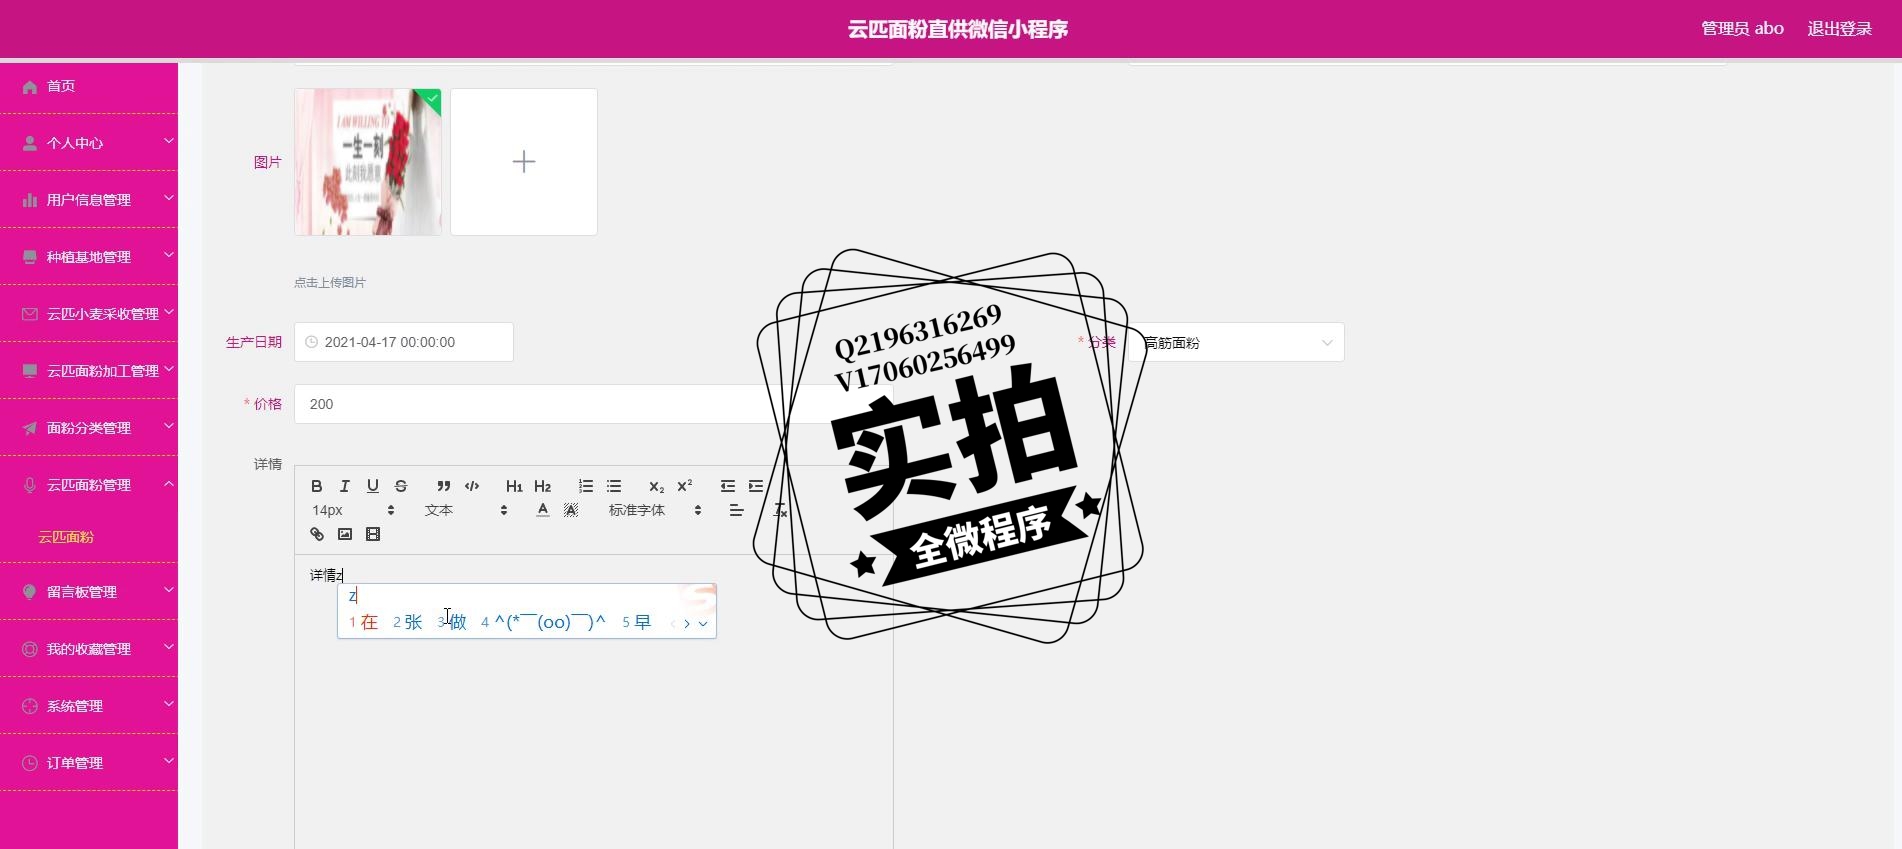Image resolution: width=1902 pixels, height=849 pixels.
Task: Open the text alignment options
Action: tap(736, 510)
